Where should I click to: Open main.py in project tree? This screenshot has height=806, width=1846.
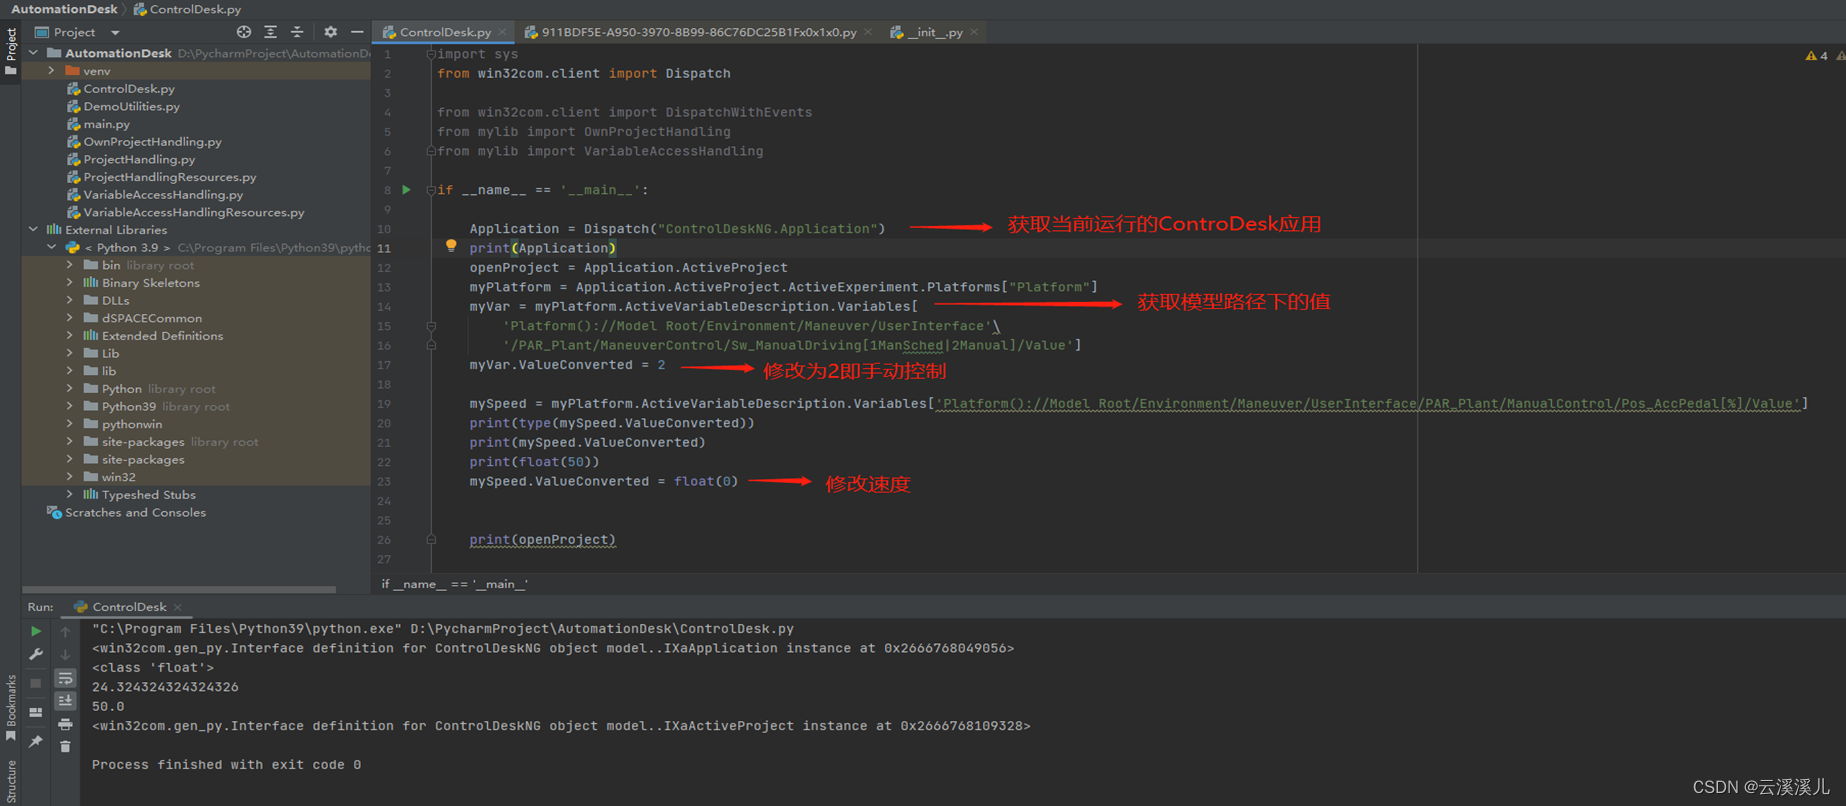pyautogui.click(x=106, y=124)
